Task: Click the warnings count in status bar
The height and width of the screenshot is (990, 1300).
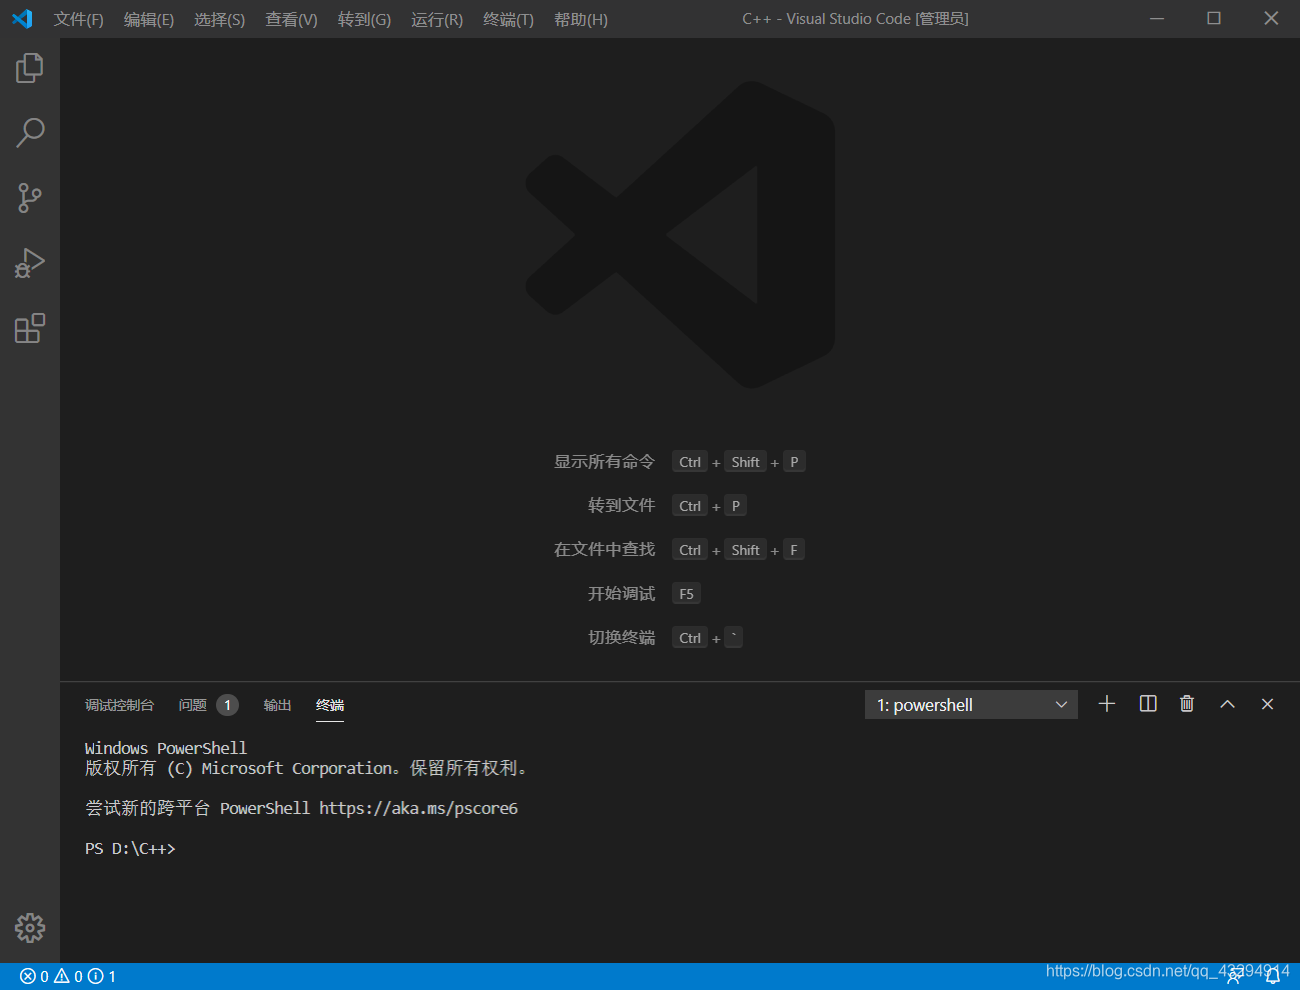Action: (x=68, y=977)
